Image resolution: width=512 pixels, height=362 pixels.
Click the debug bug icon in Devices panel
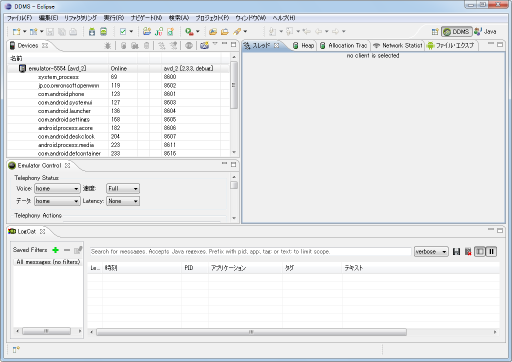click(108, 46)
